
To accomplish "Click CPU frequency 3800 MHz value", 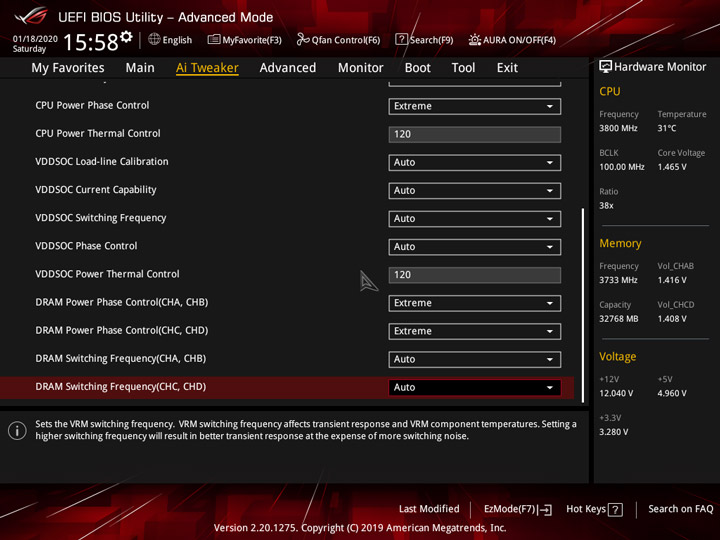I will point(618,128).
